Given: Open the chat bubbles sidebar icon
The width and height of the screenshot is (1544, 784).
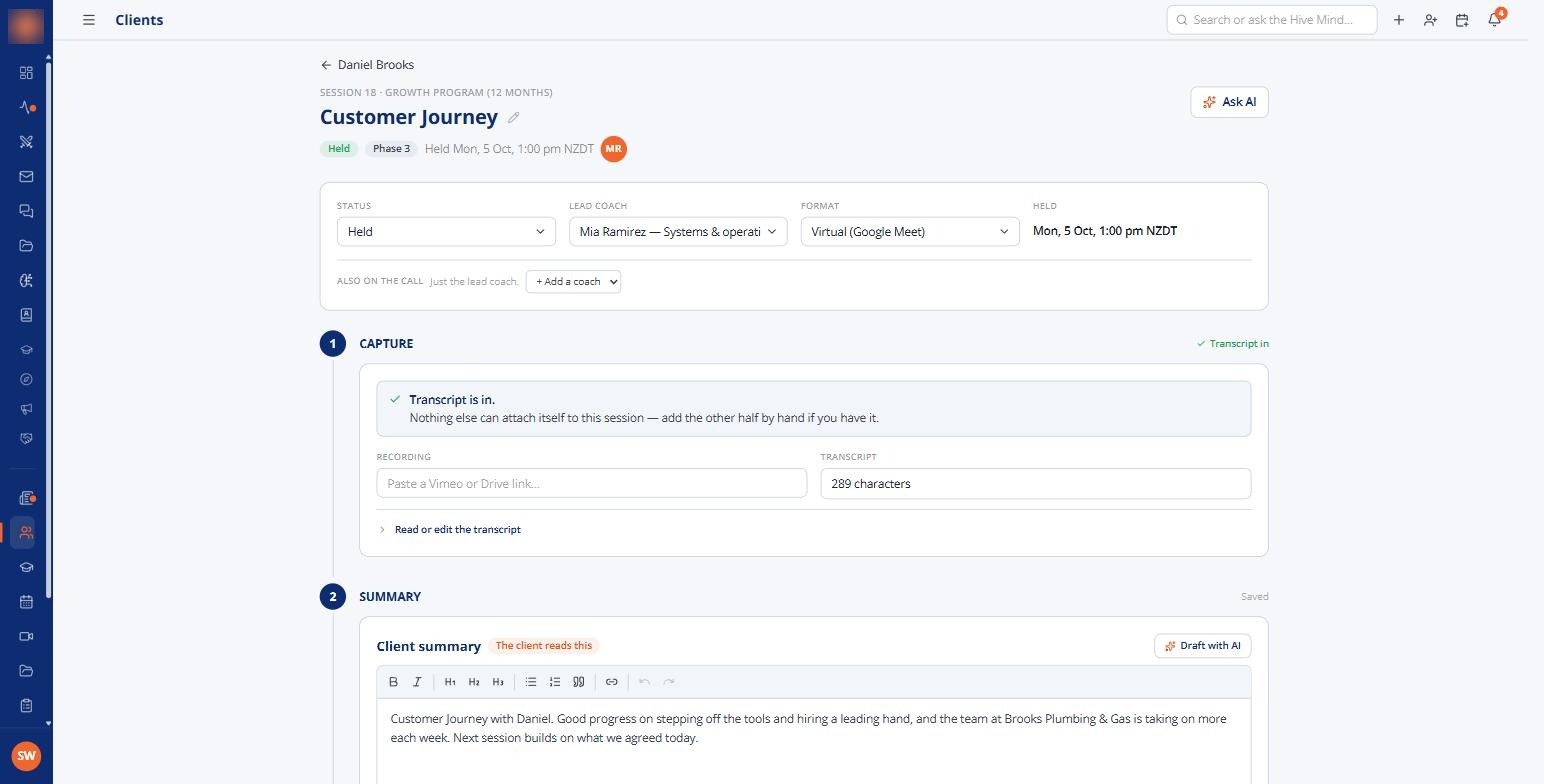Looking at the screenshot, I should click(x=26, y=211).
